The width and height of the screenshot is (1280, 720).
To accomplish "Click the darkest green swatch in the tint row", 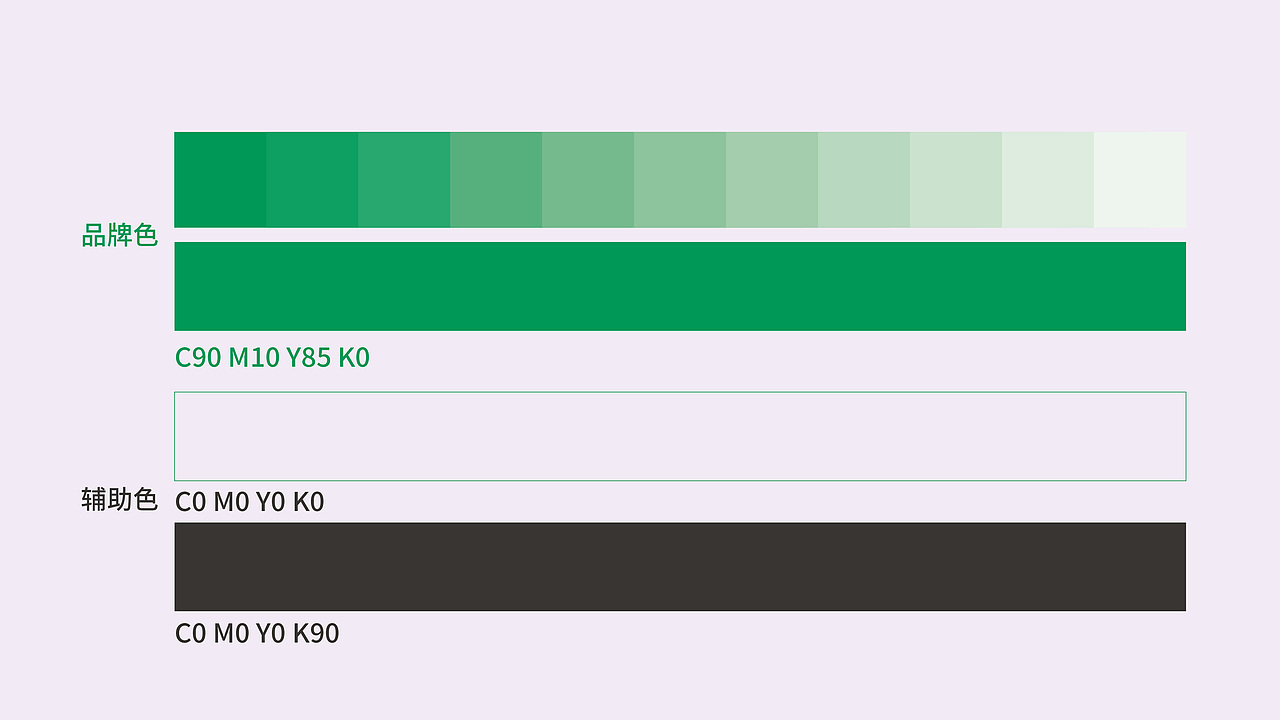I will point(220,180).
